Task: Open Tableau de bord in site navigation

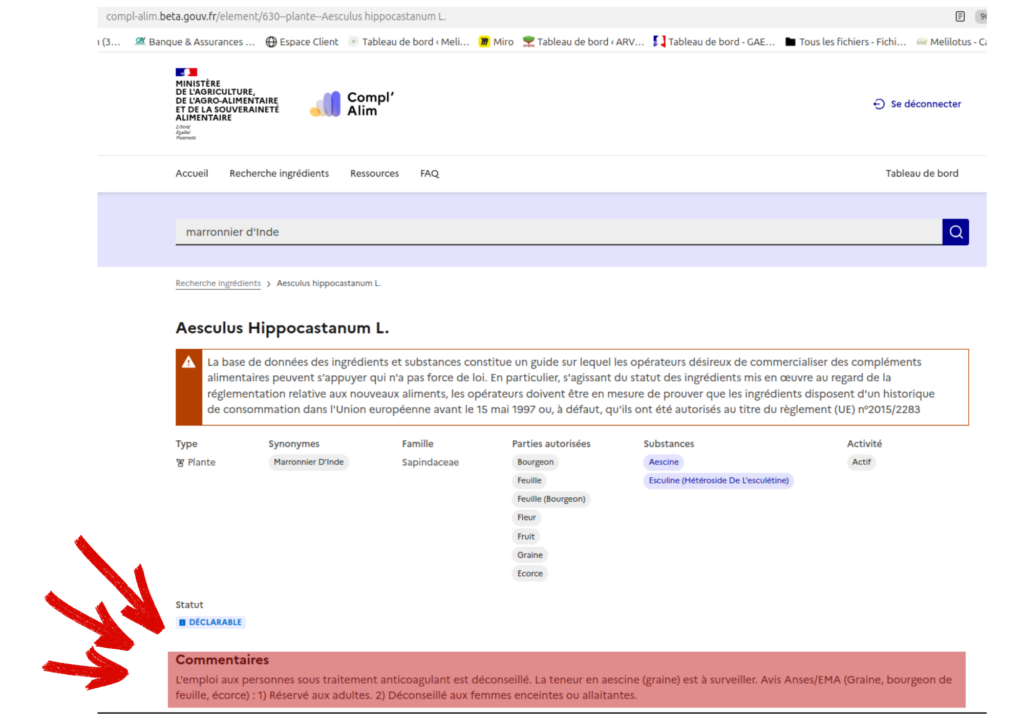Action: tap(921, 174)
